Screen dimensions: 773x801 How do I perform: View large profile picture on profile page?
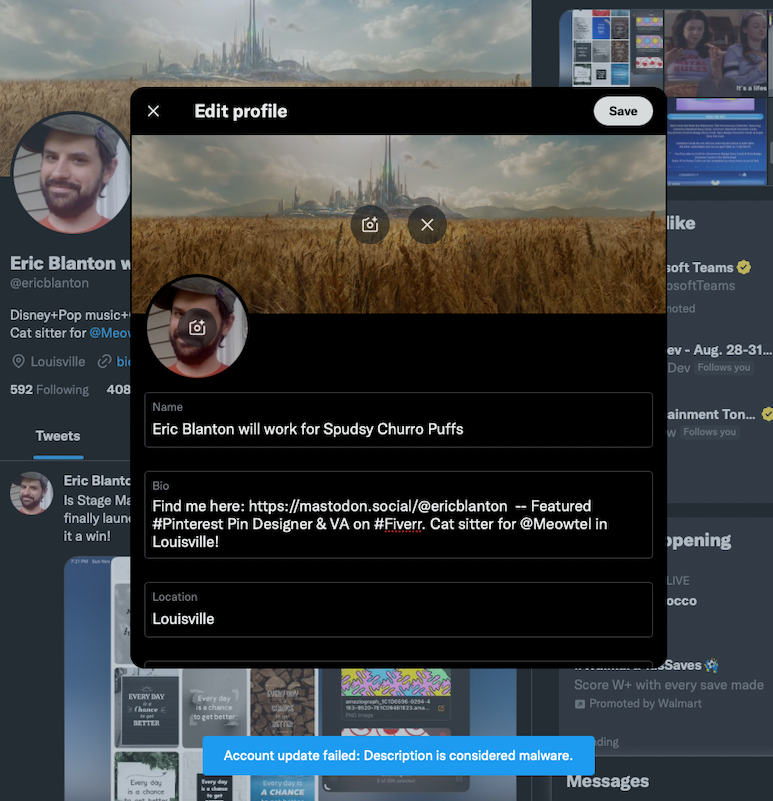tap(71, 173)
